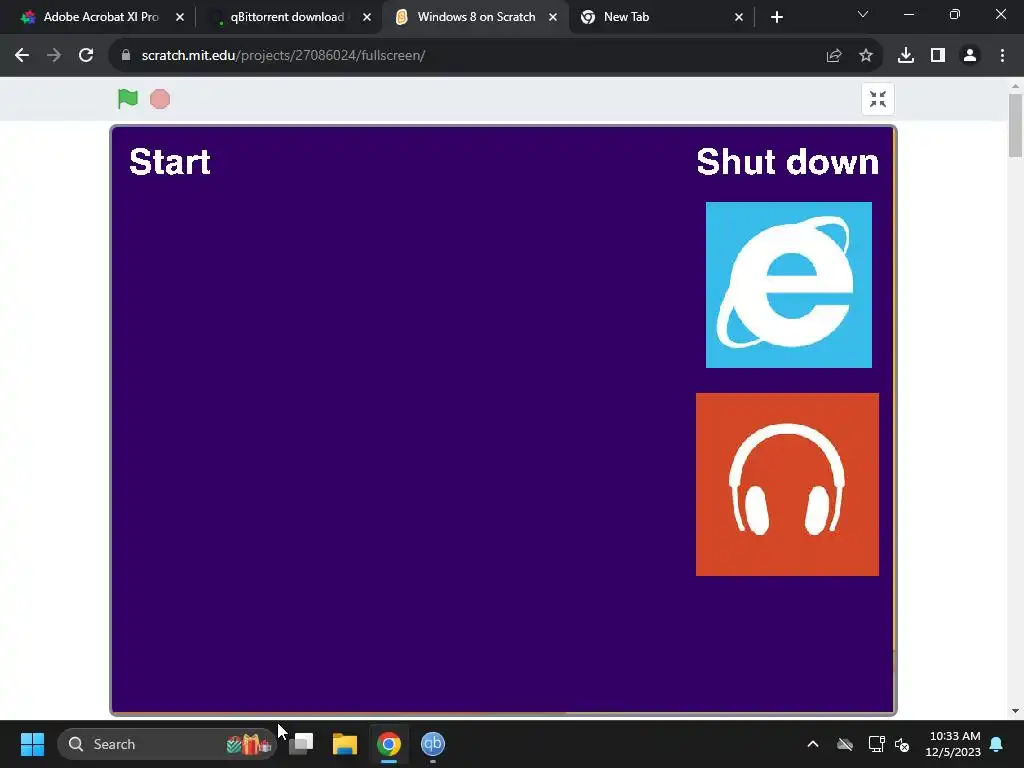Screen dimensions: 1024x768
Task: Share this page icon in address bar
Action: click(834, 56)
